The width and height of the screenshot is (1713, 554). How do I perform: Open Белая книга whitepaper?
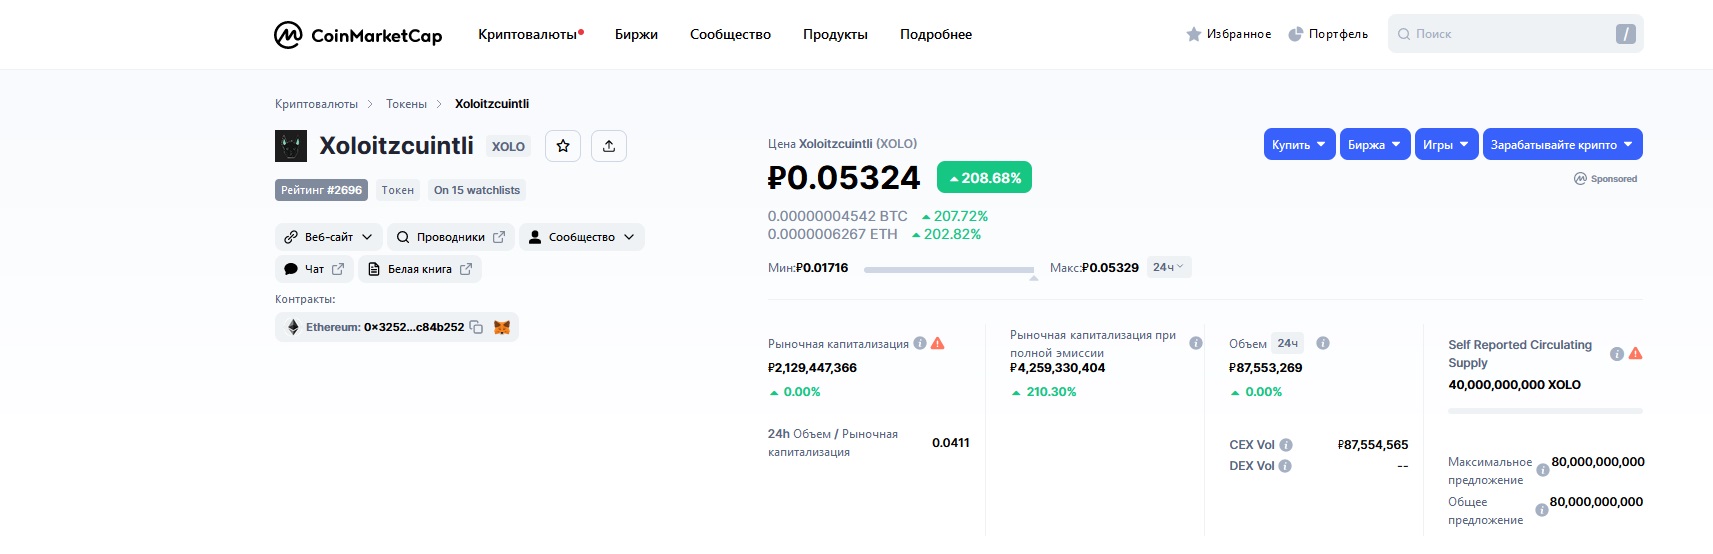(x=420, y=269)
